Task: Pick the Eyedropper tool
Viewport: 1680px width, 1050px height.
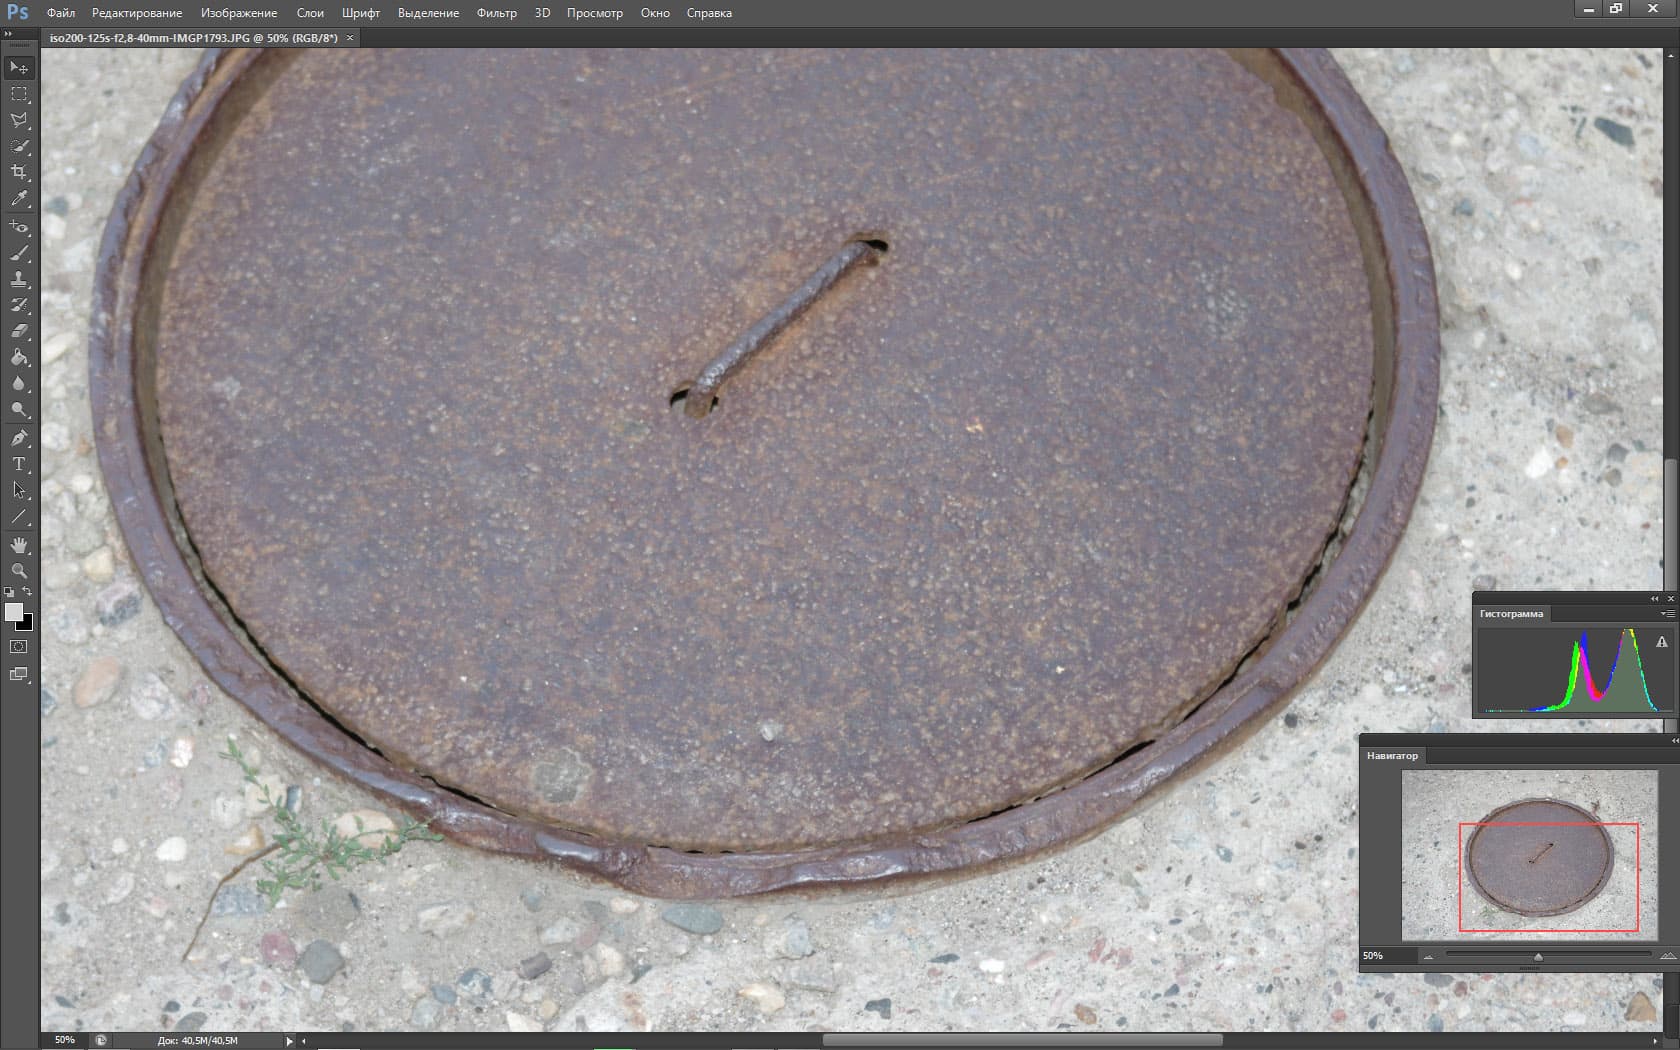Action: pos(19,199)
